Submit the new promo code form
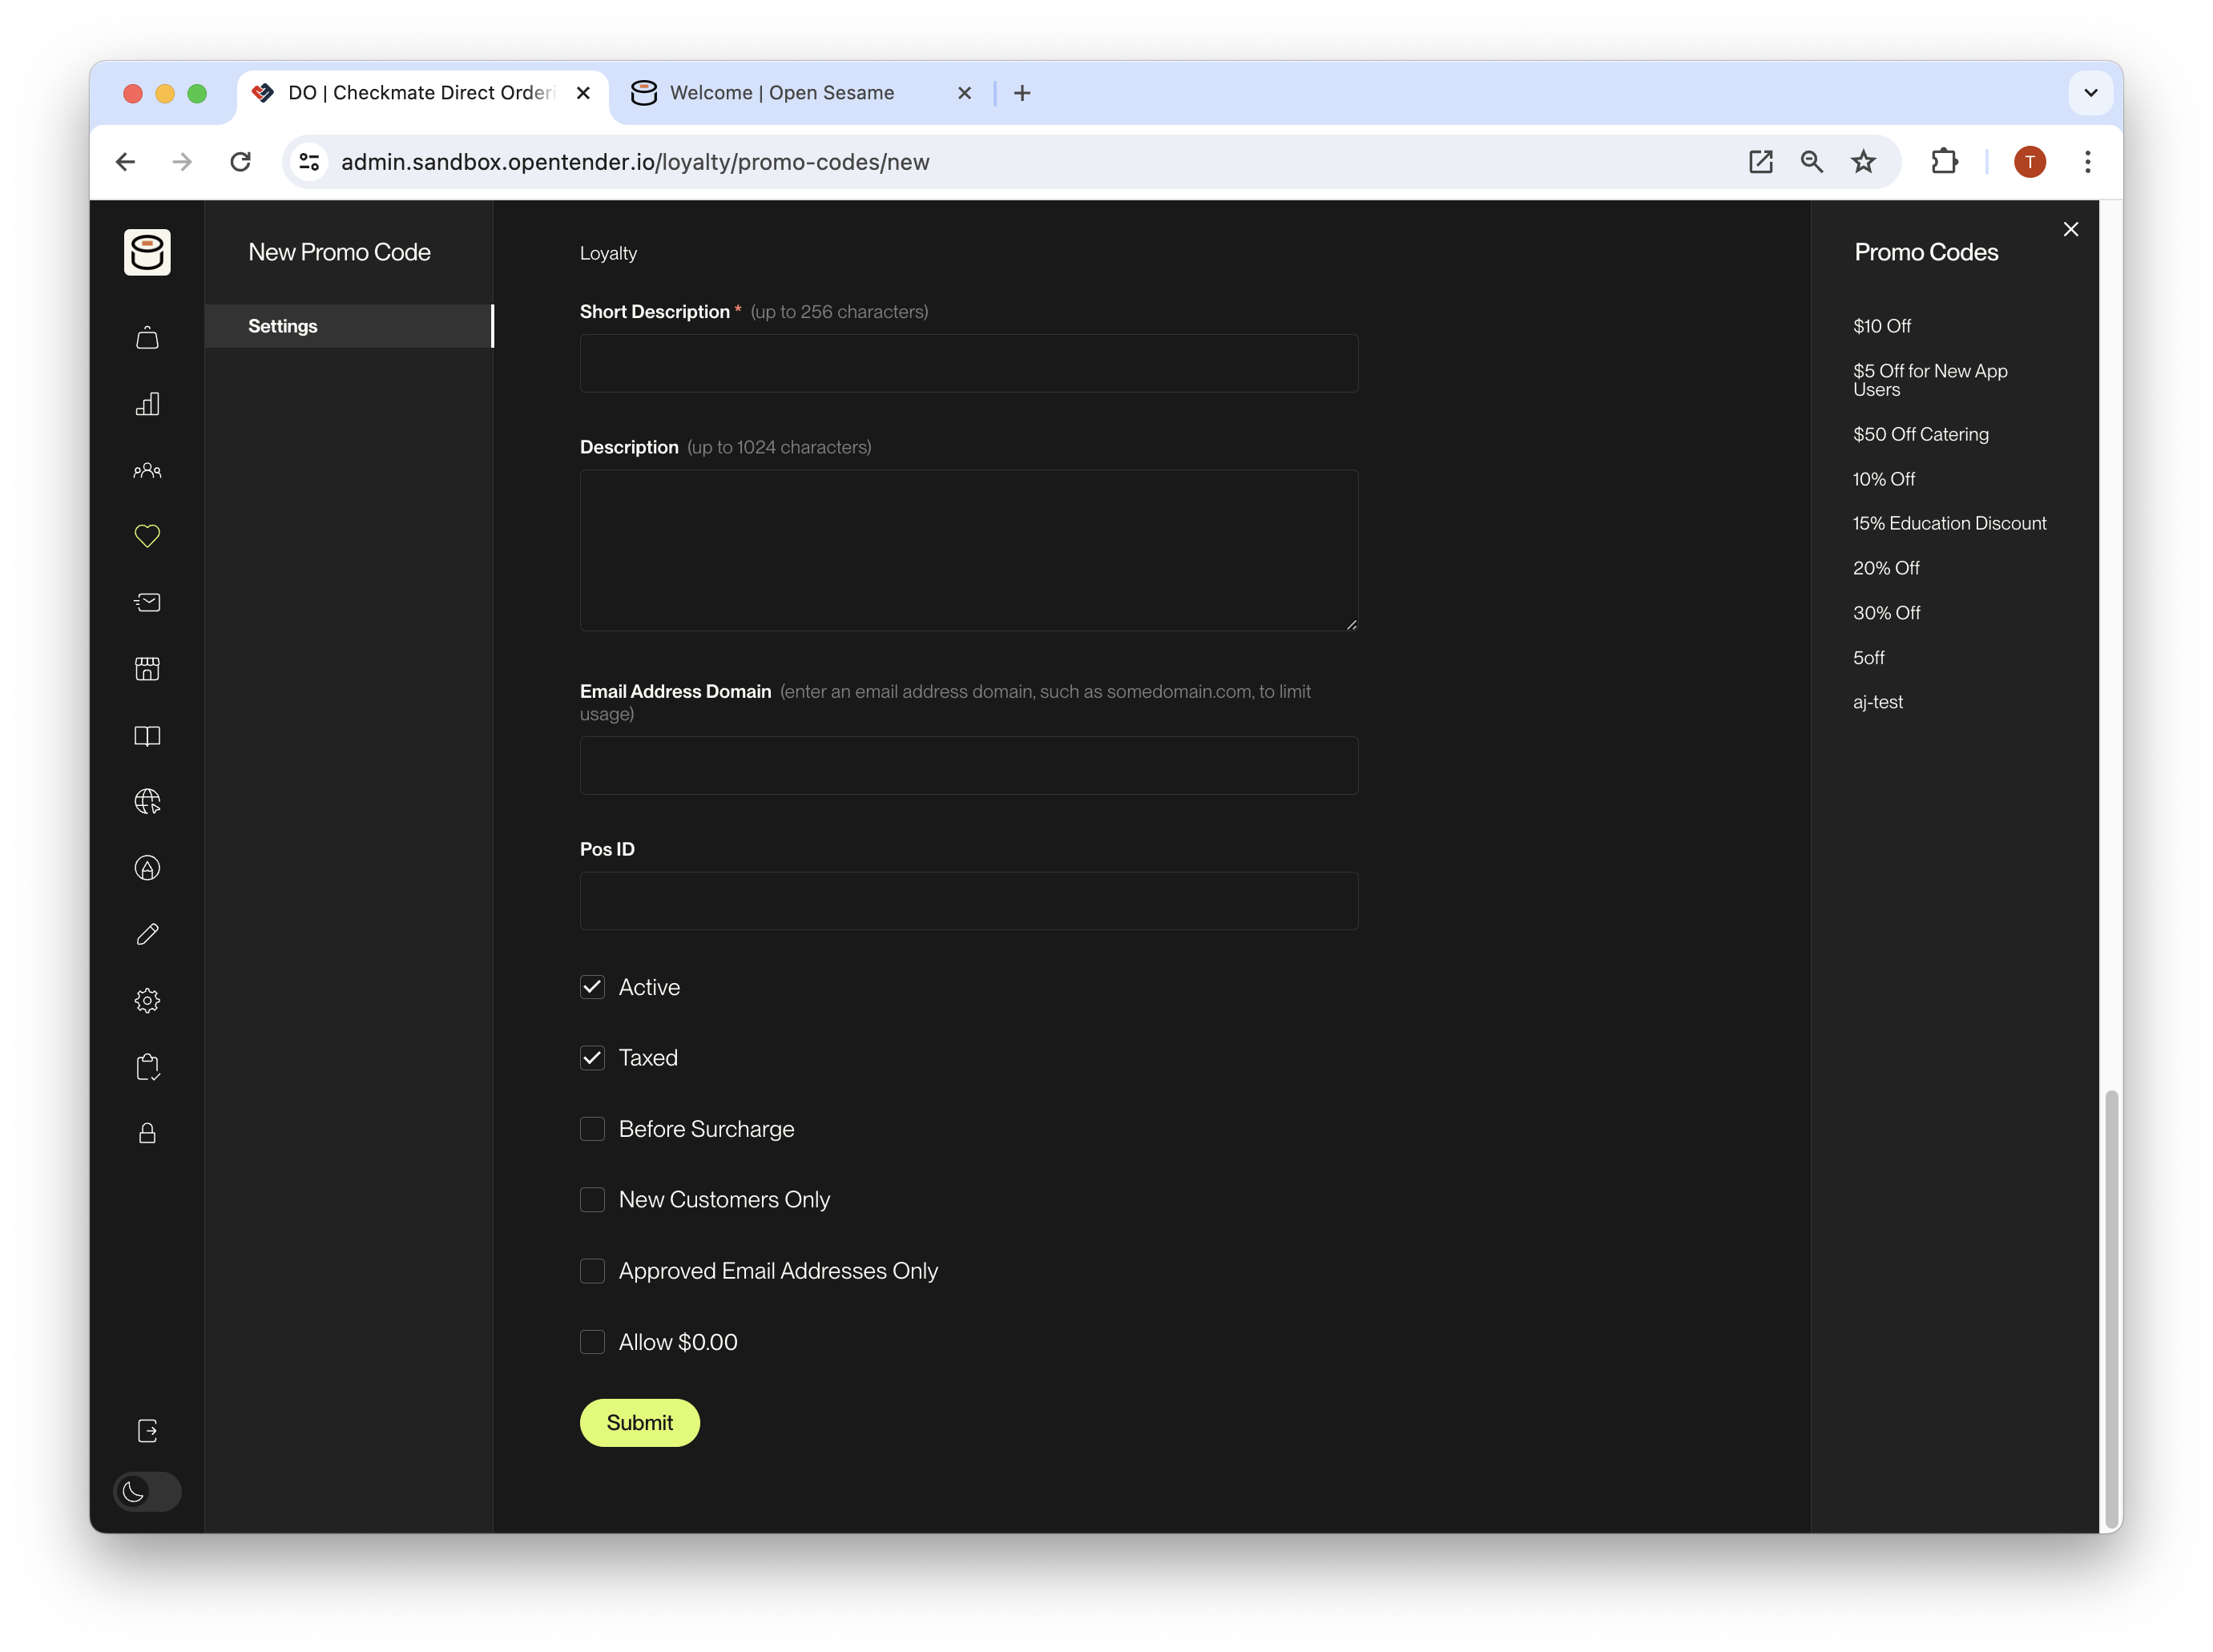Image resolution: width=2213 pixels, height=1652 pixels. coord(639,1423)
